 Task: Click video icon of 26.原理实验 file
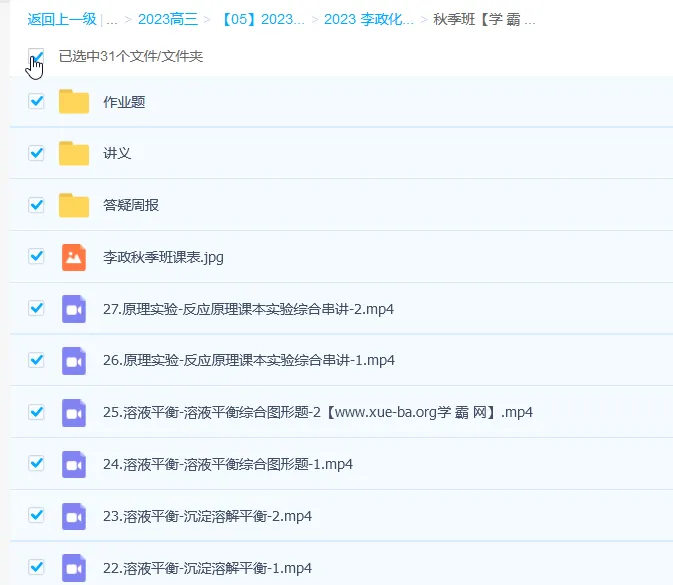pos(74,360)
